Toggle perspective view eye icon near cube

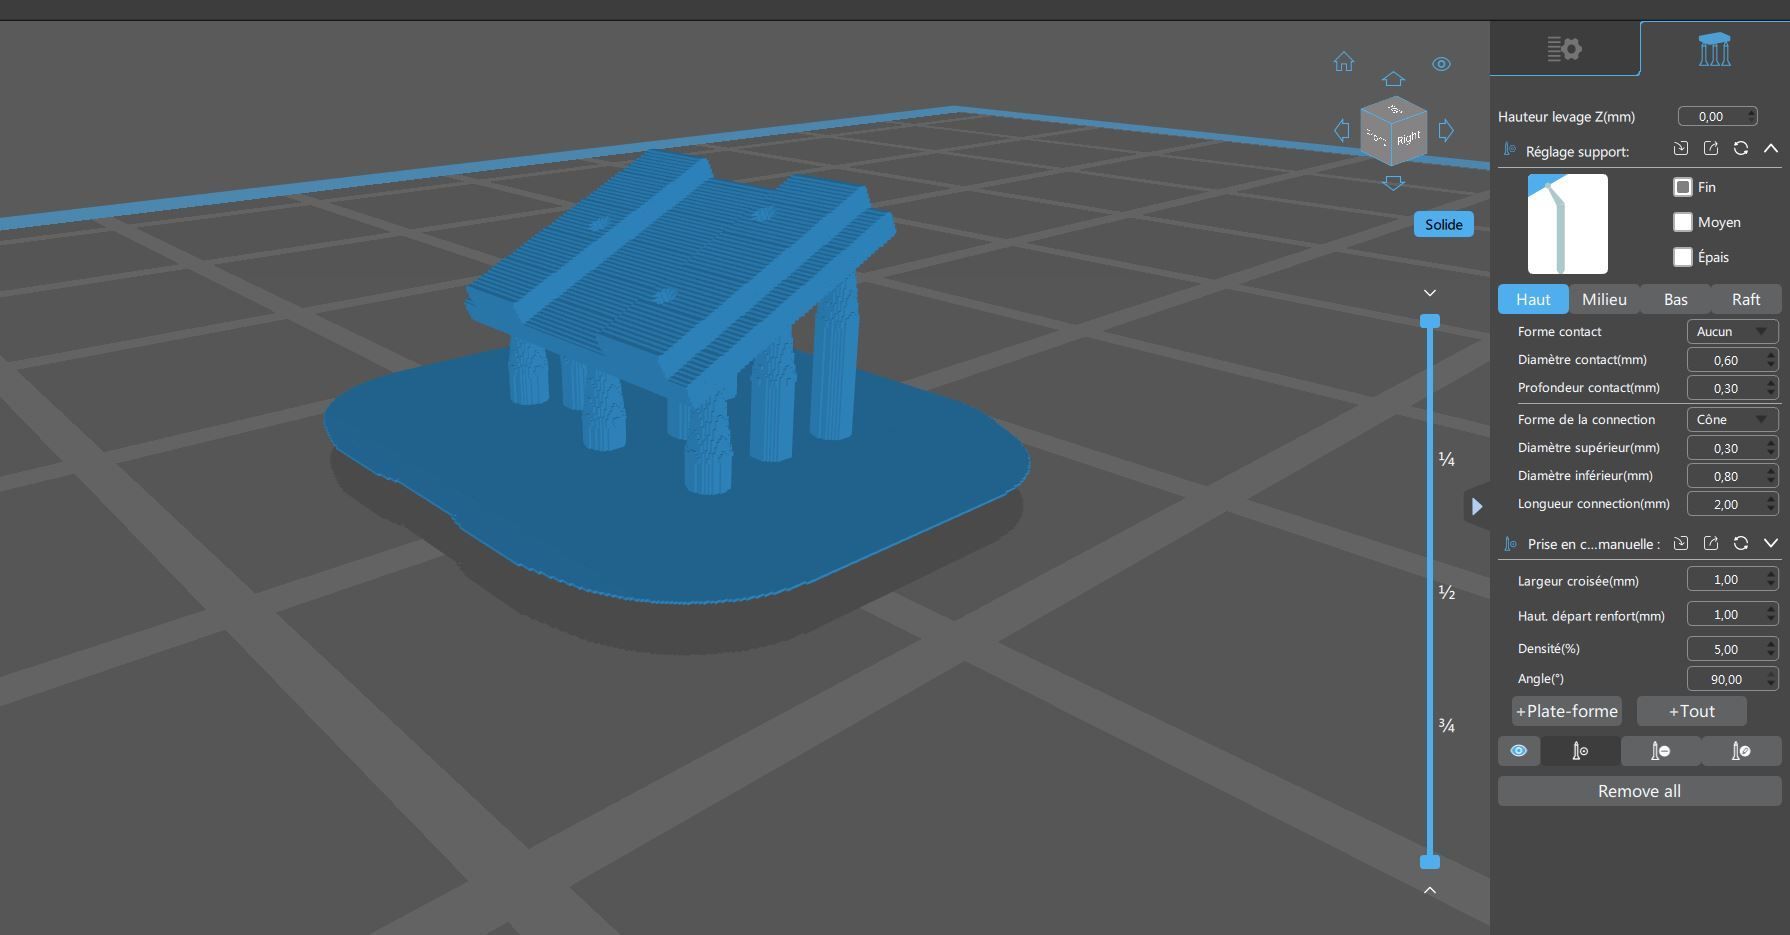pyautogui.click(x=1441, y=64)
